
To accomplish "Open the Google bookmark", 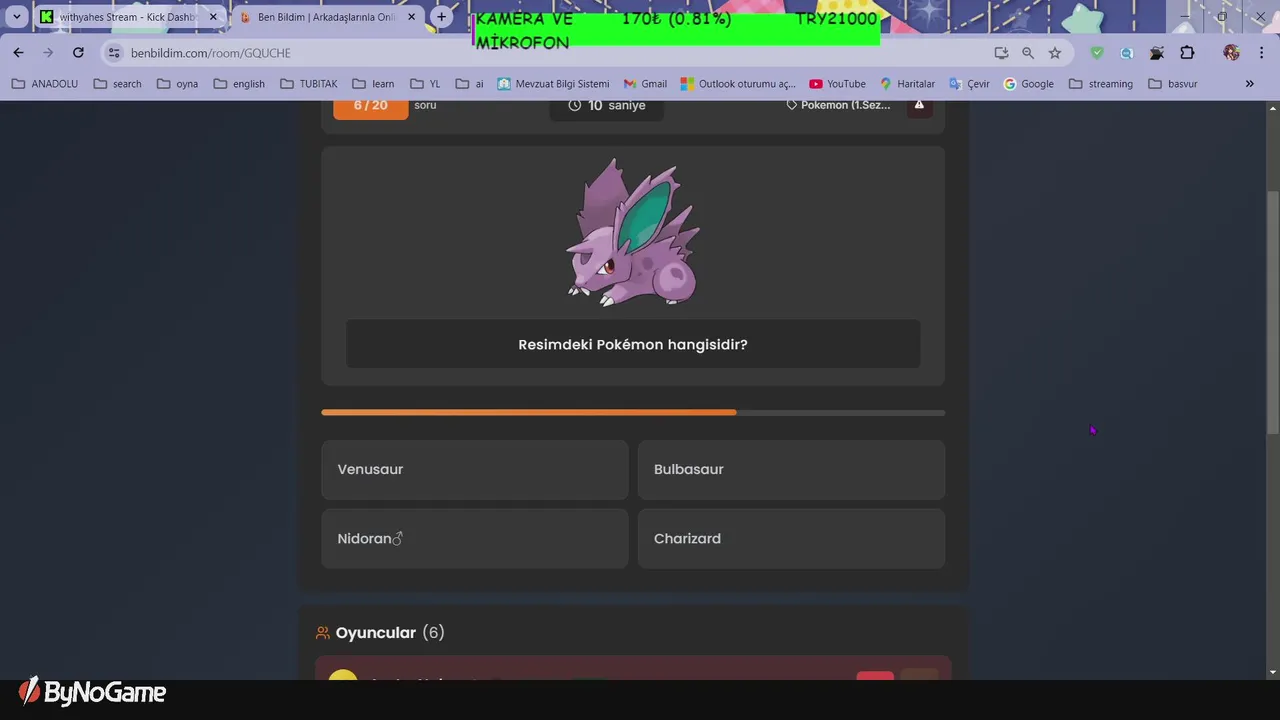I will [1029, 84].
